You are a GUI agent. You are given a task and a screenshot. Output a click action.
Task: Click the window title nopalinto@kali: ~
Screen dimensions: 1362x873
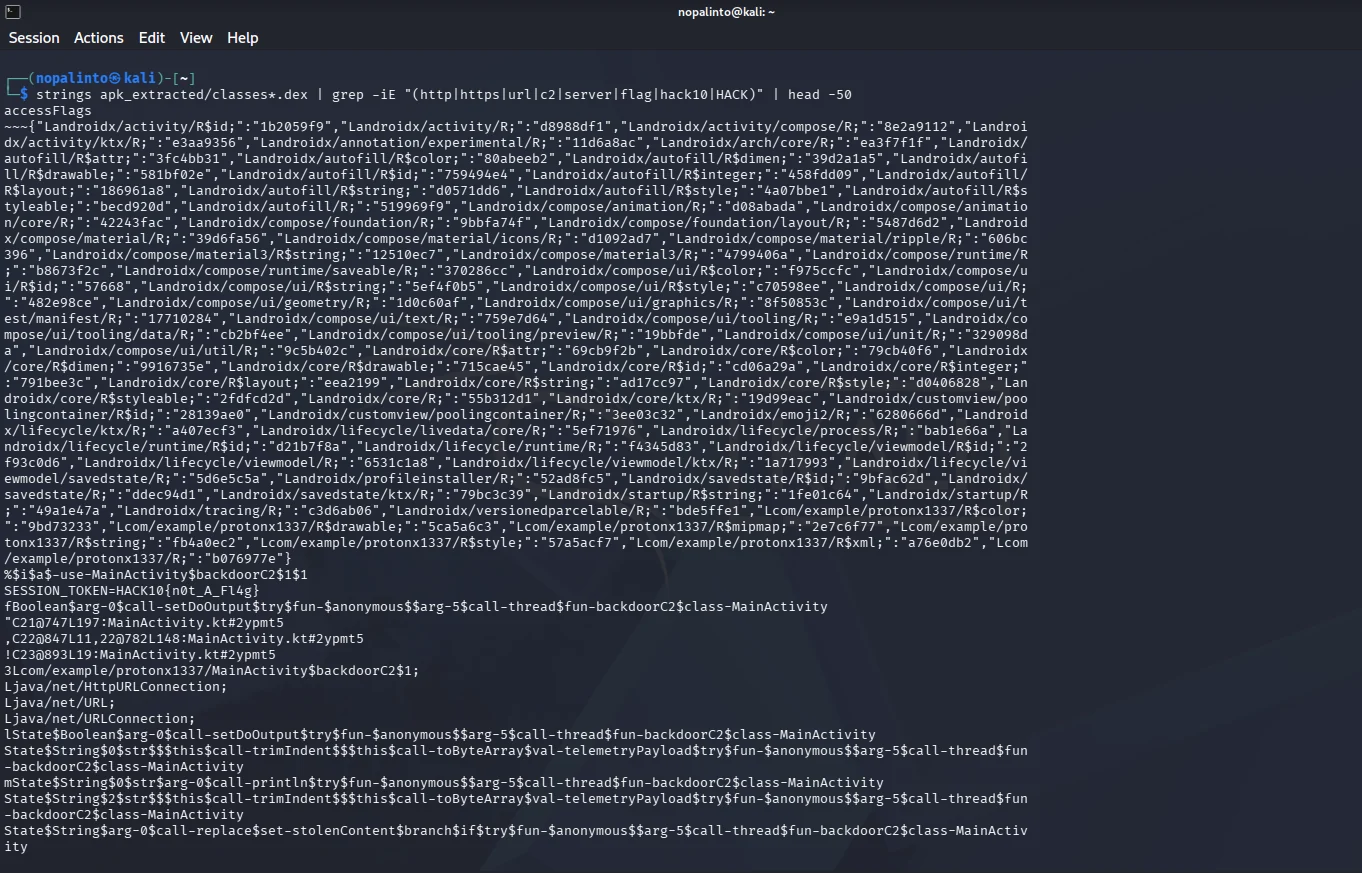tap(726, 12)
